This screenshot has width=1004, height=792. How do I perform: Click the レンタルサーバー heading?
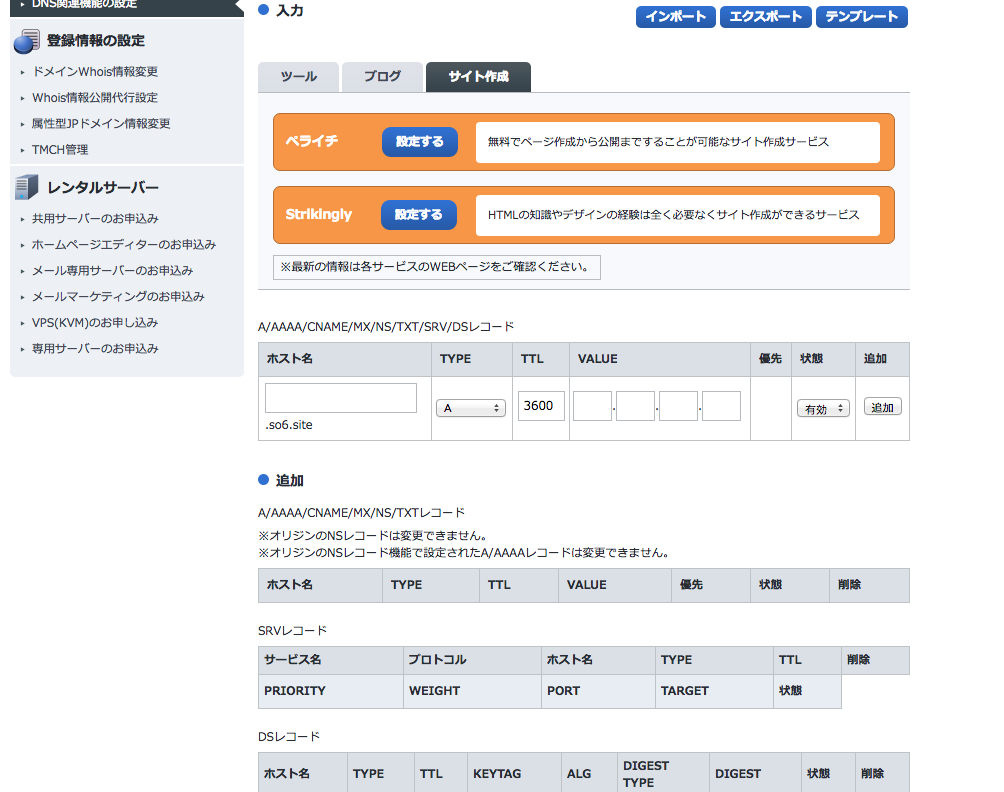point(103,188)
